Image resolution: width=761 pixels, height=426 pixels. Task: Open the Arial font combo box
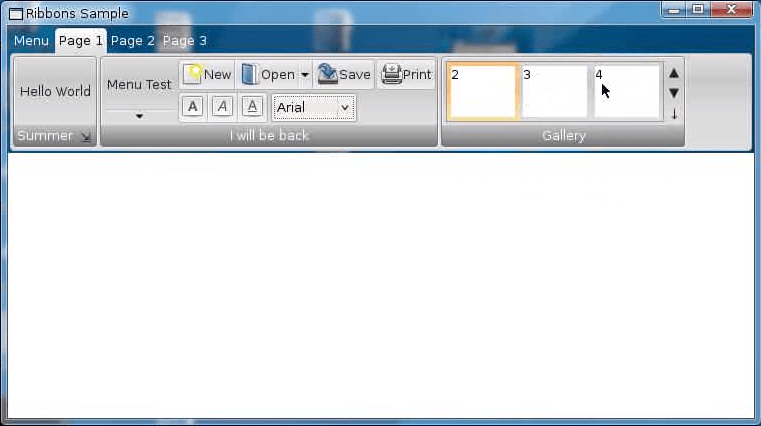[314, 107]
